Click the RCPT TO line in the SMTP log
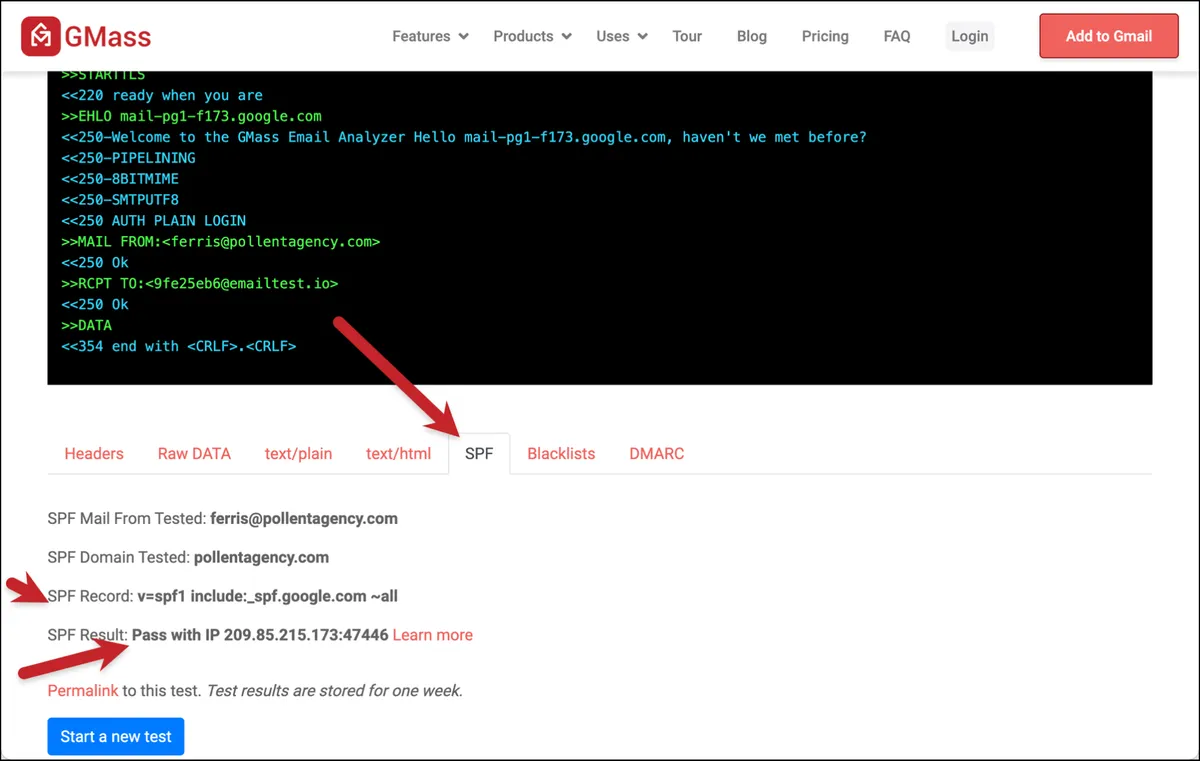Image resolution: width=1200 pixels, height=761 pixels. 200,284
